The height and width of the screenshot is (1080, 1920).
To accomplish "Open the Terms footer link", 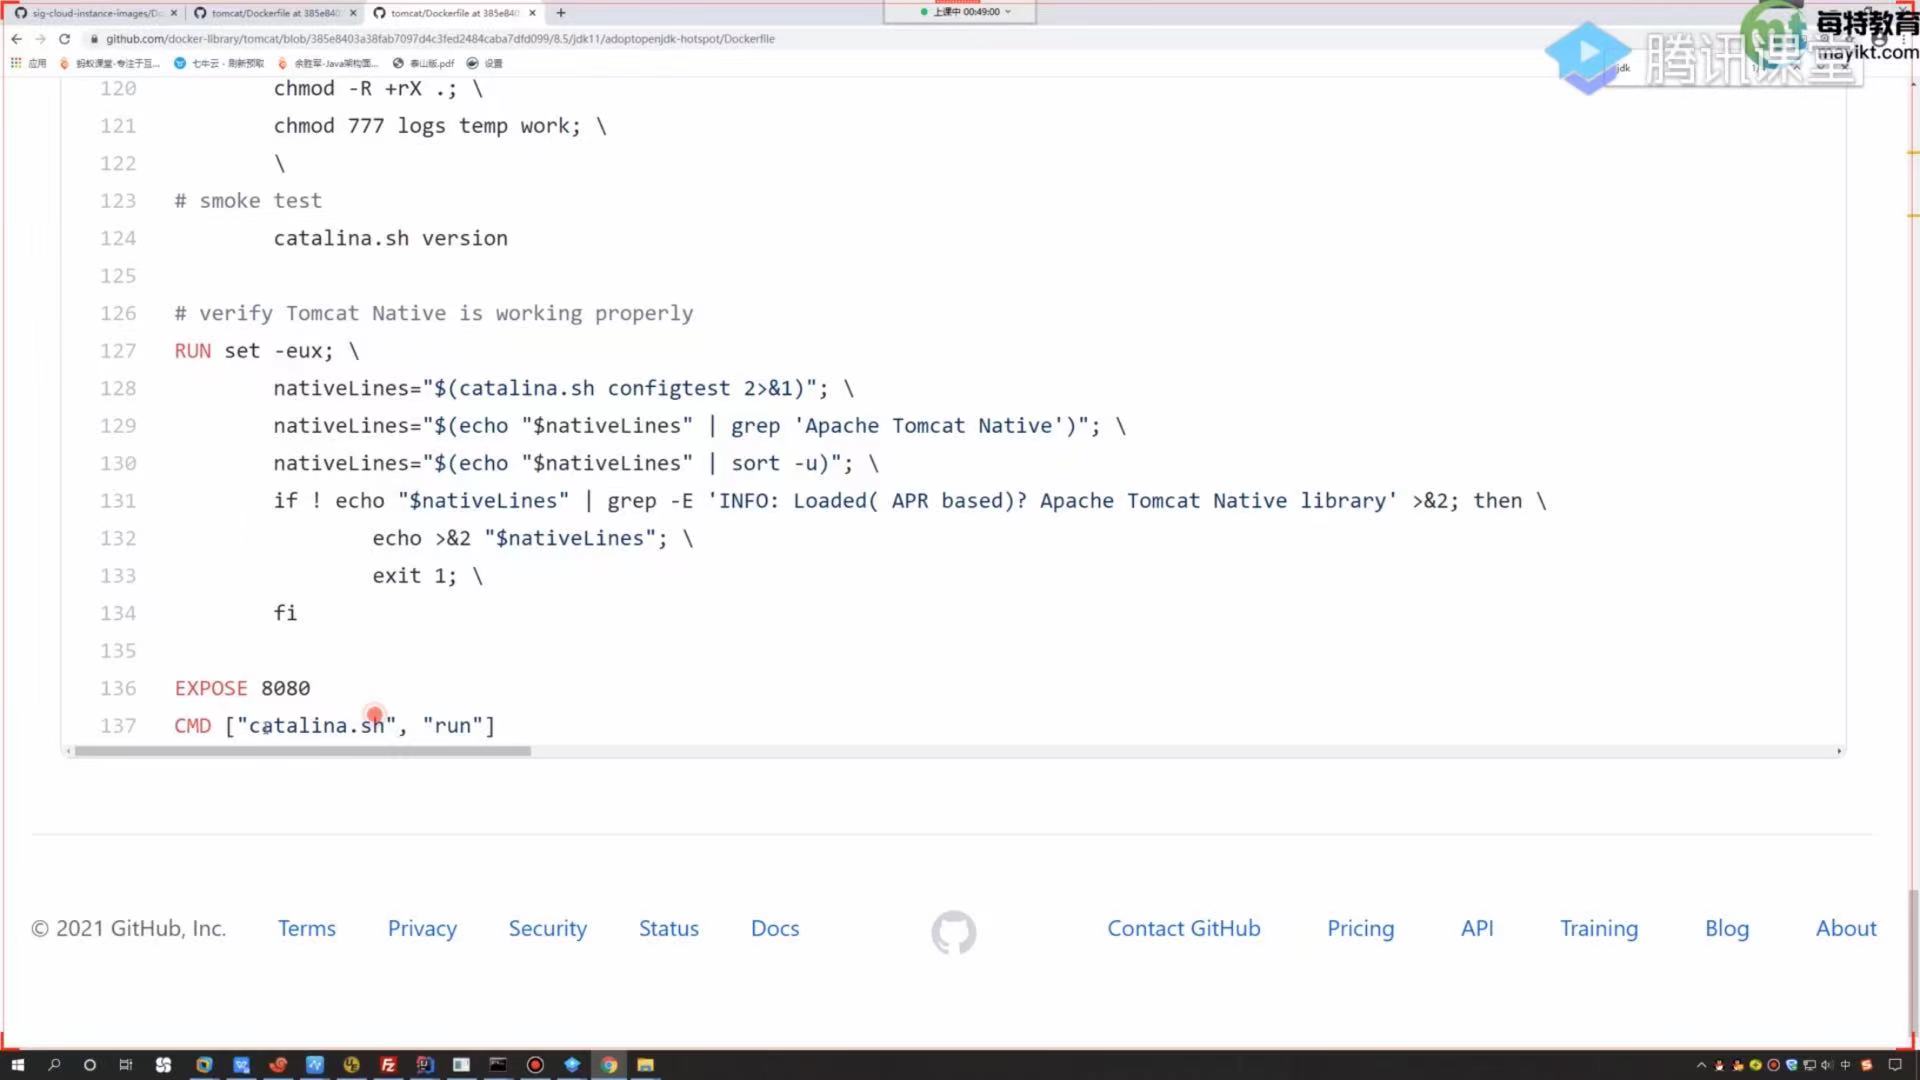I will tap(306, 928).
